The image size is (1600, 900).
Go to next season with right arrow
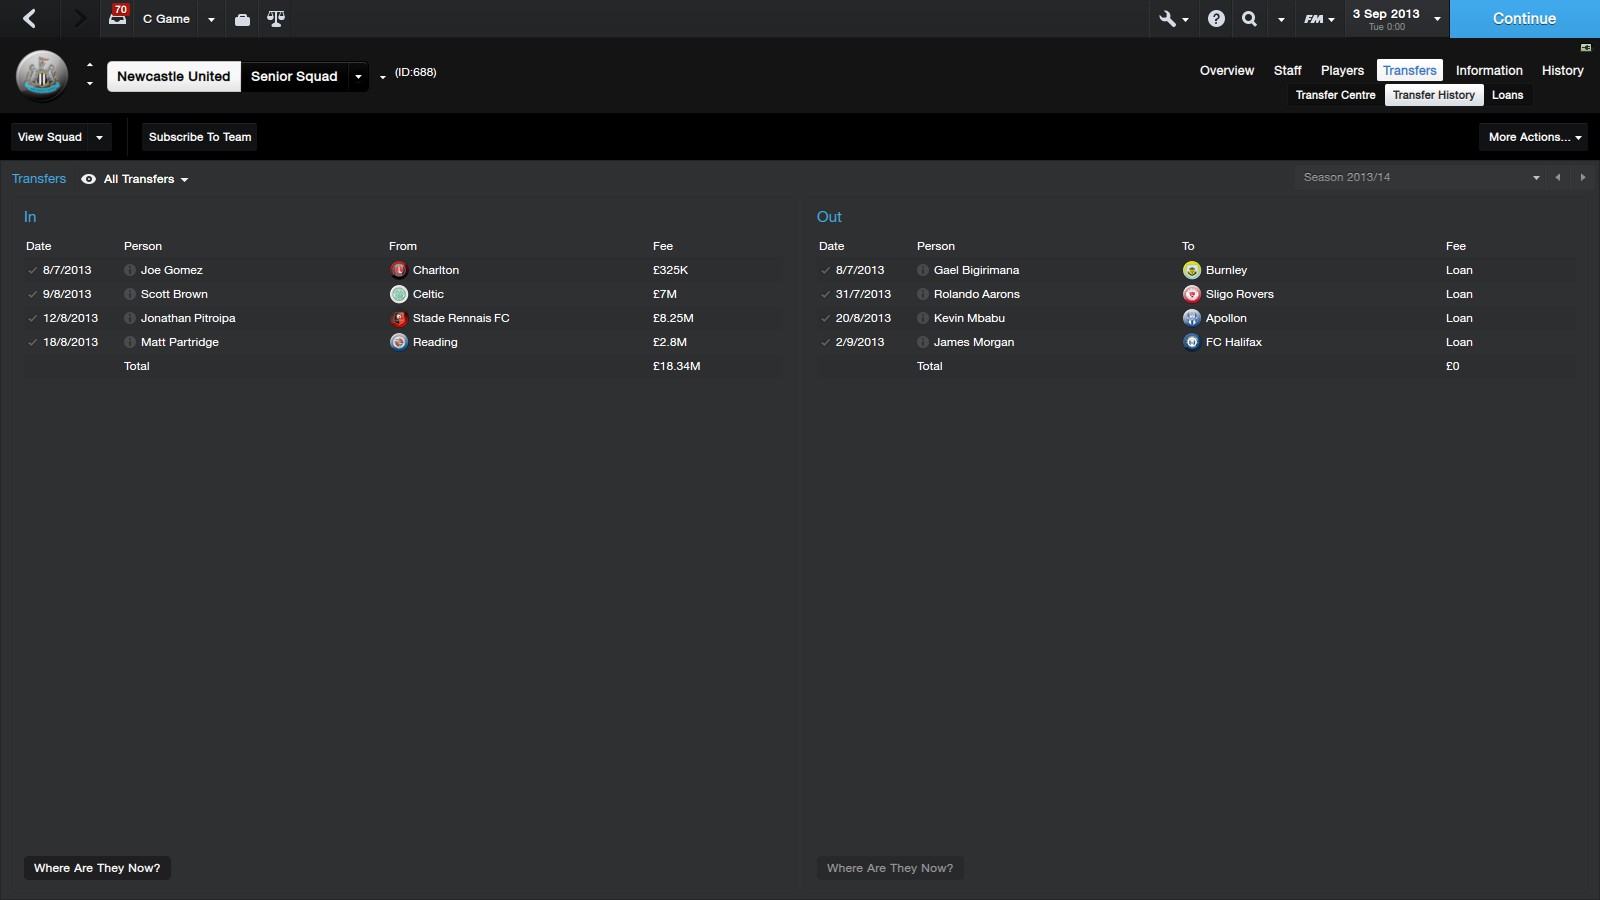(x=1582, y=178)
